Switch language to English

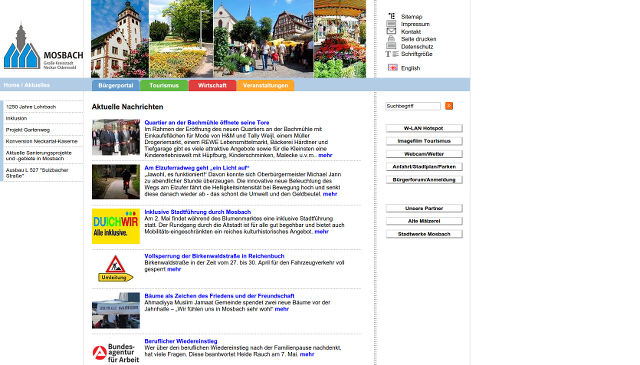tap(410, 68)
